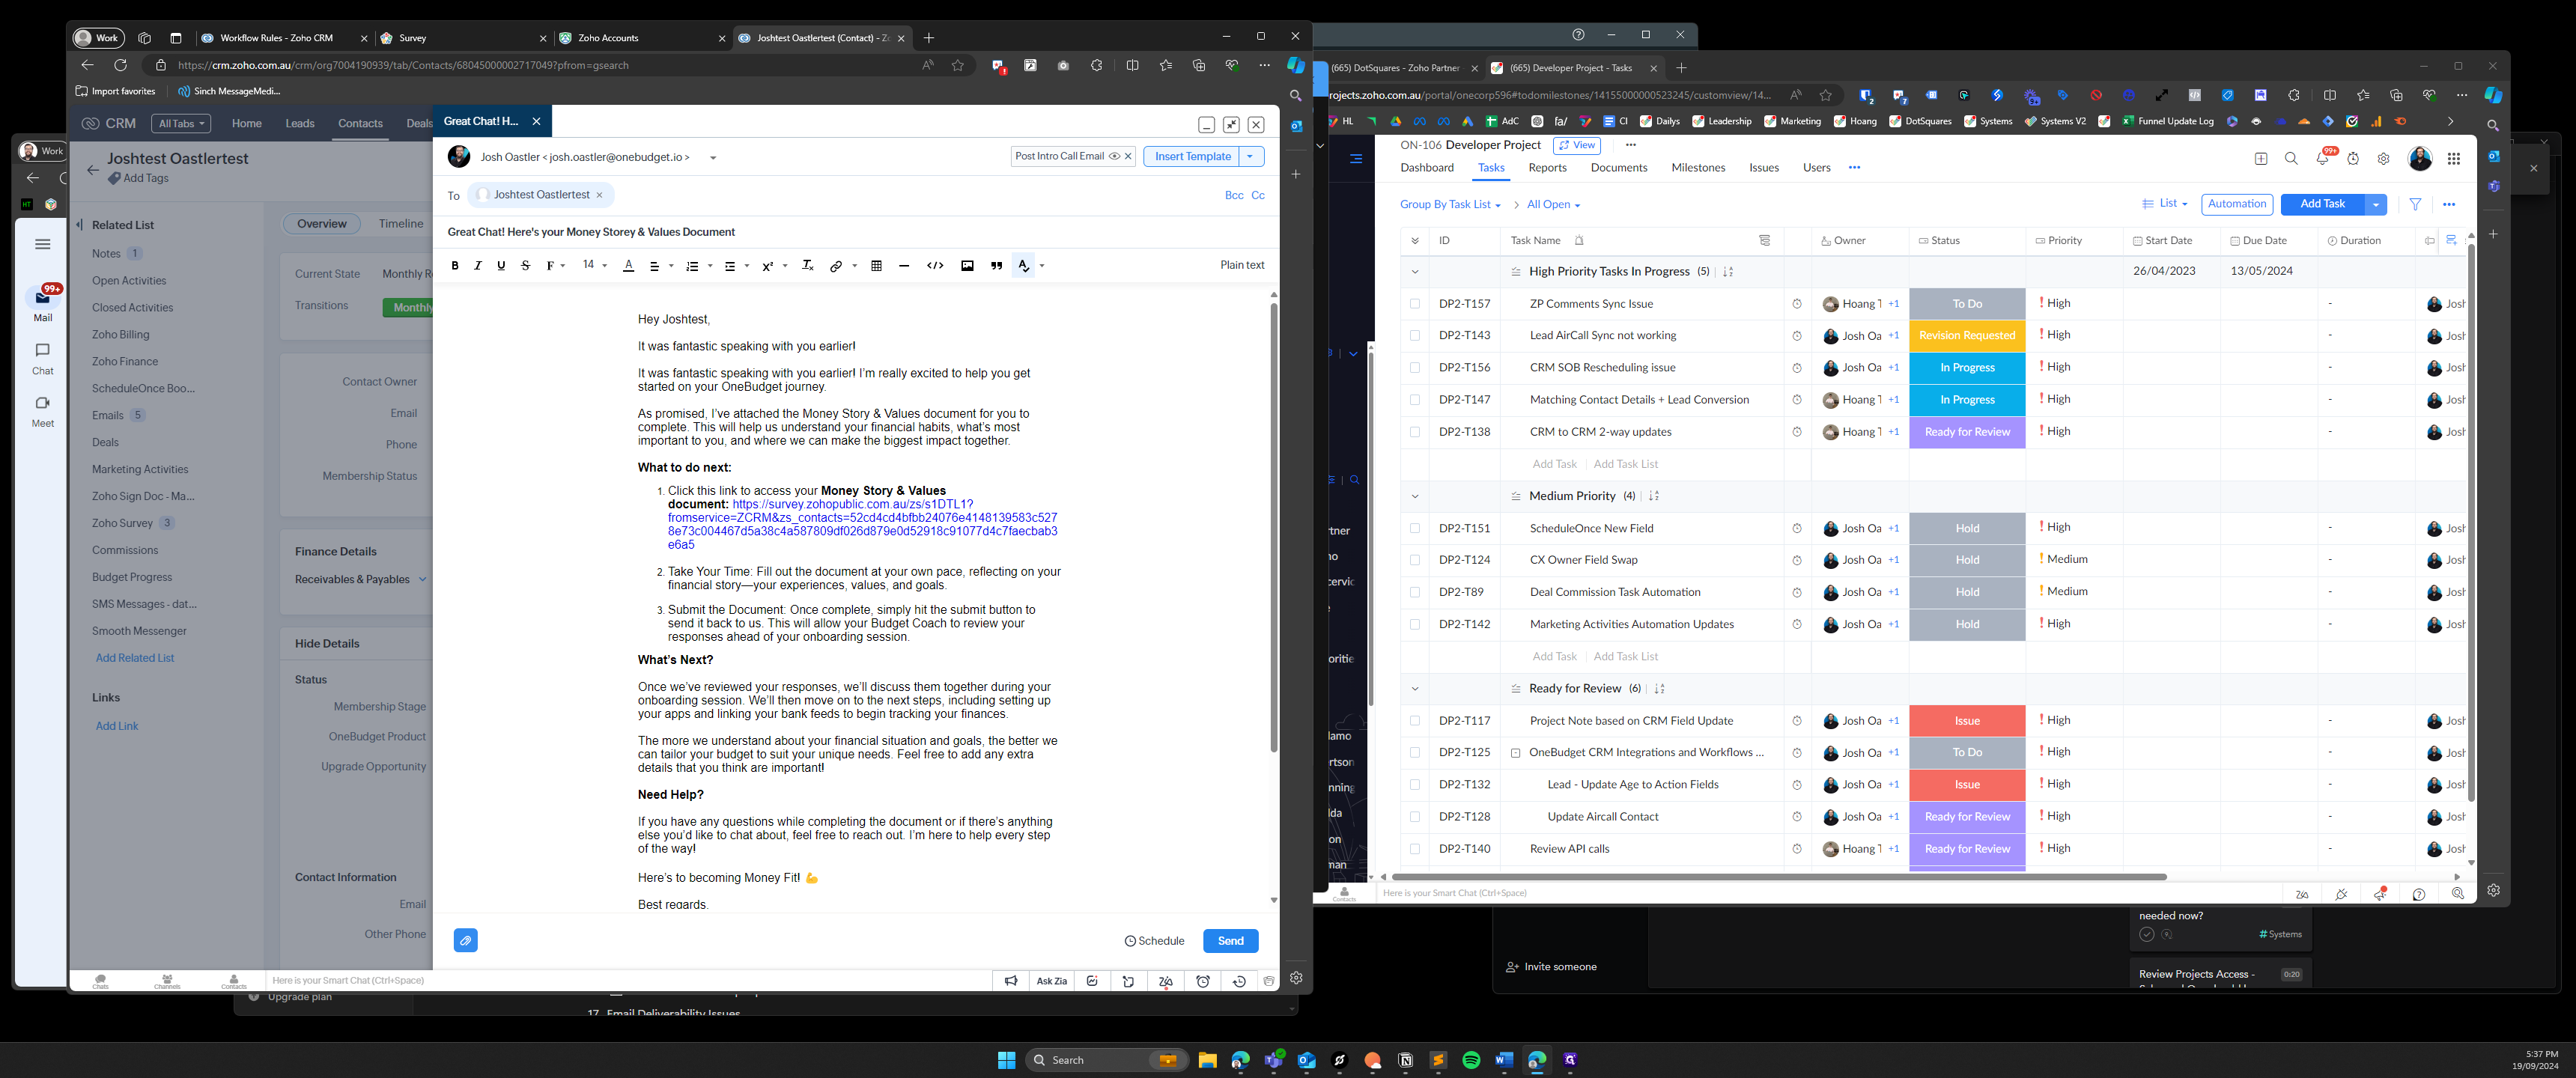Open the Insert Template dropdown arrow
2576x1078 pixels.
coord(1250,157)
